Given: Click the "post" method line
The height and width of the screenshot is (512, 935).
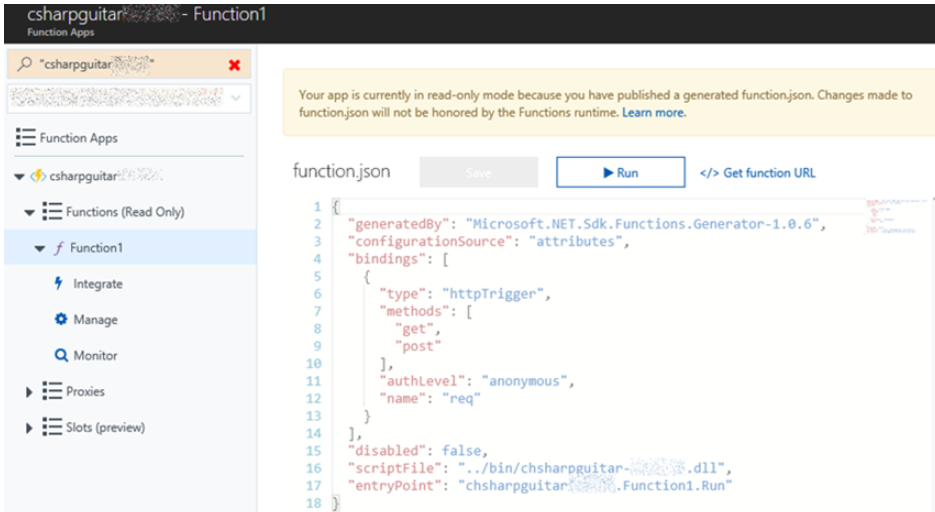Looking at the screenshot, I should point(417,346).
